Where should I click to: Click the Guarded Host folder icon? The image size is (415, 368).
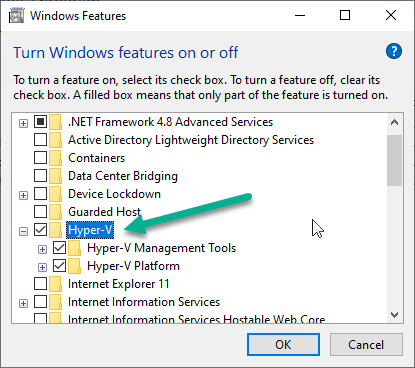[x=55, y=212]
